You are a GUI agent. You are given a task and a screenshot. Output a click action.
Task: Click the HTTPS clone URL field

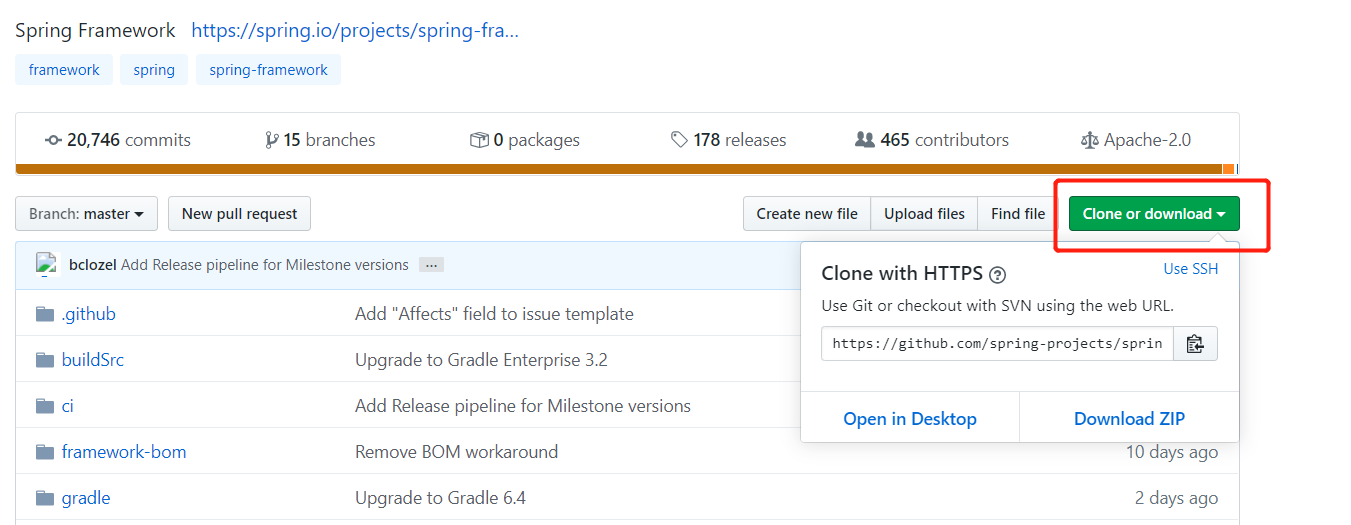pyautogui.click(x=997, y=344)
